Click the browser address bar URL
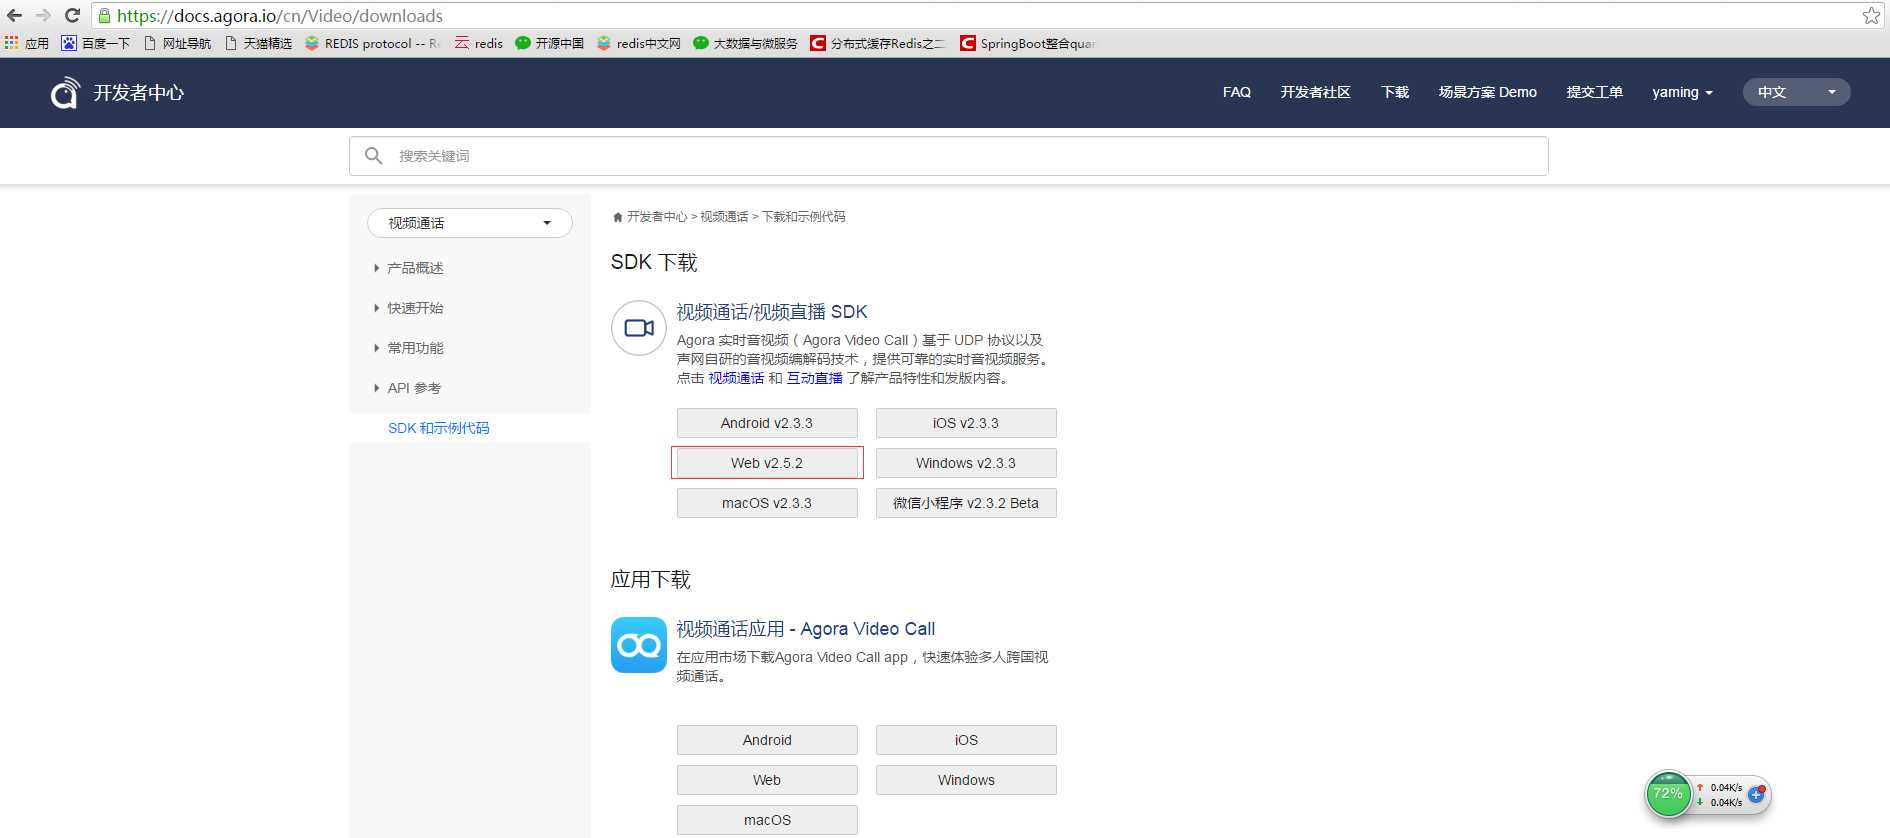Image resolution: width=1890 pixels, height=838 pixels. (280, 16)
